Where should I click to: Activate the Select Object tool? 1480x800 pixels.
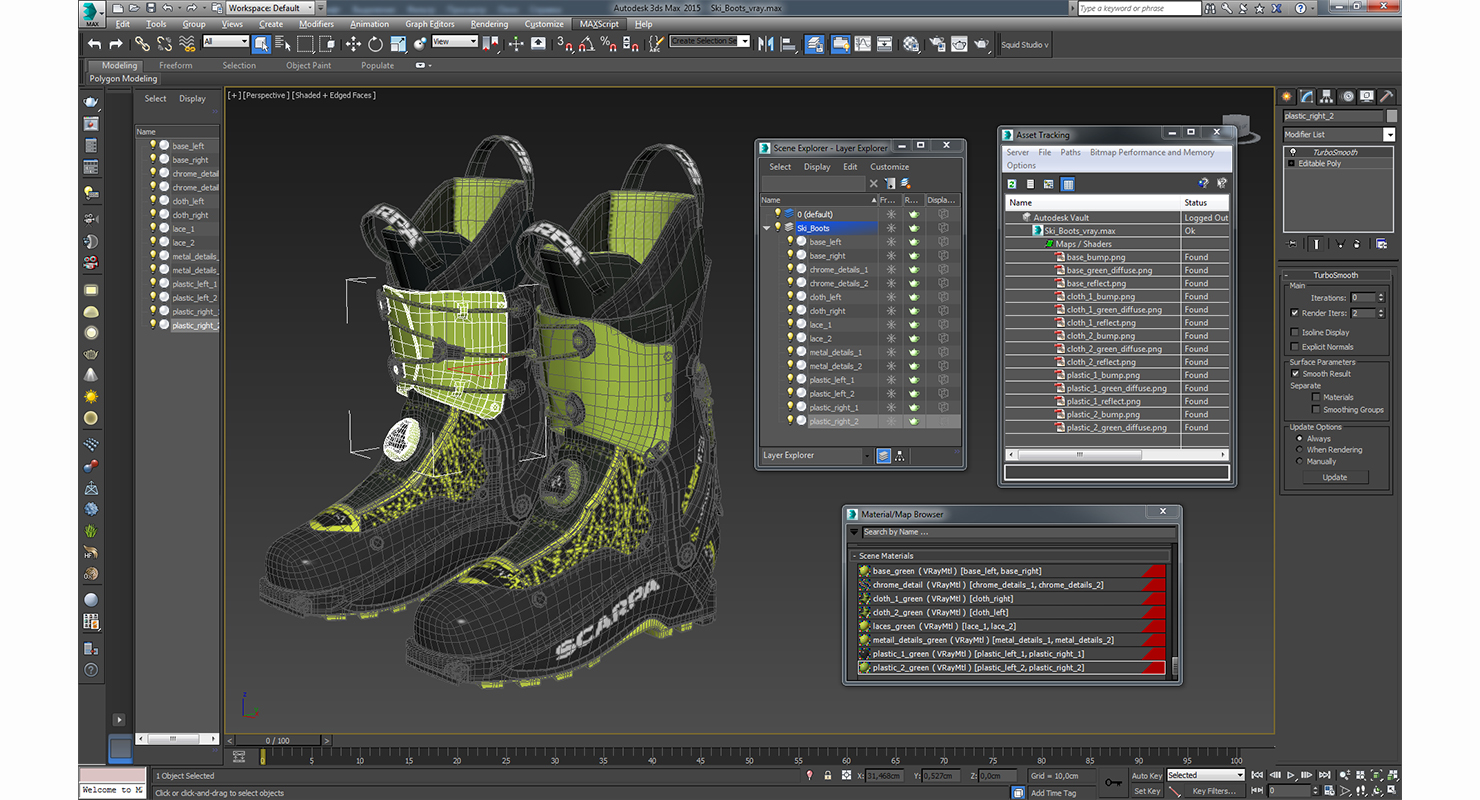point(261,44)
